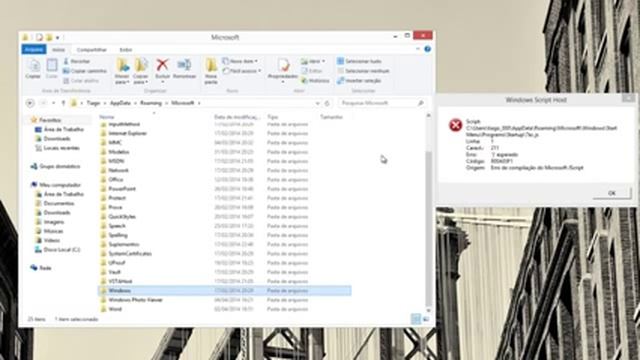Select Vídeos under Meu computador
The height and width of the screenshot is (360, 640).
[x=51, y=240]
